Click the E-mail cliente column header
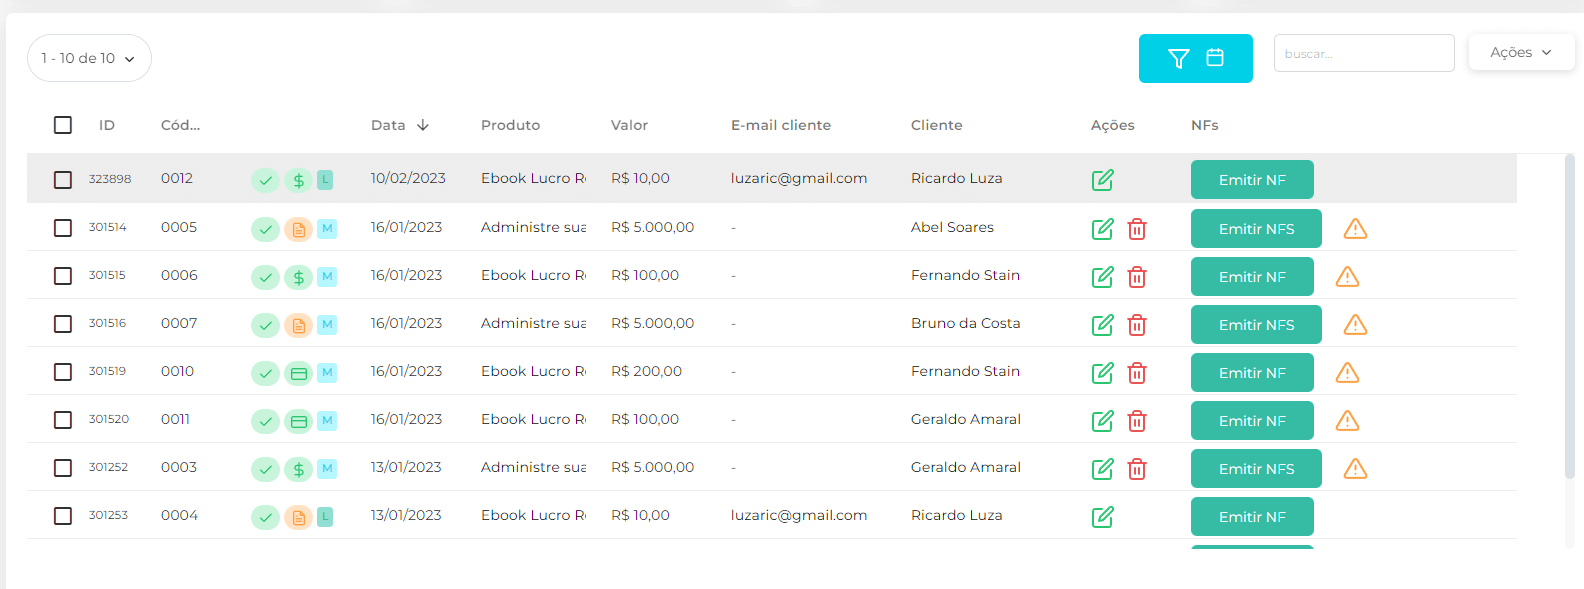 (781, 125)
